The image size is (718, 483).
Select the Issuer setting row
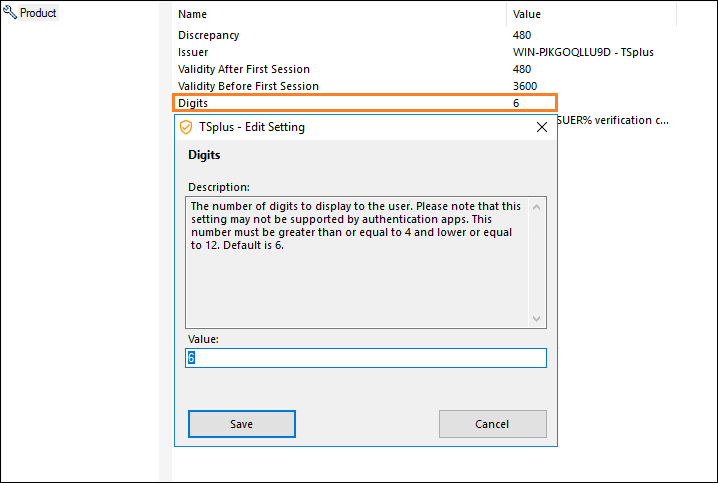pos(194,52)
